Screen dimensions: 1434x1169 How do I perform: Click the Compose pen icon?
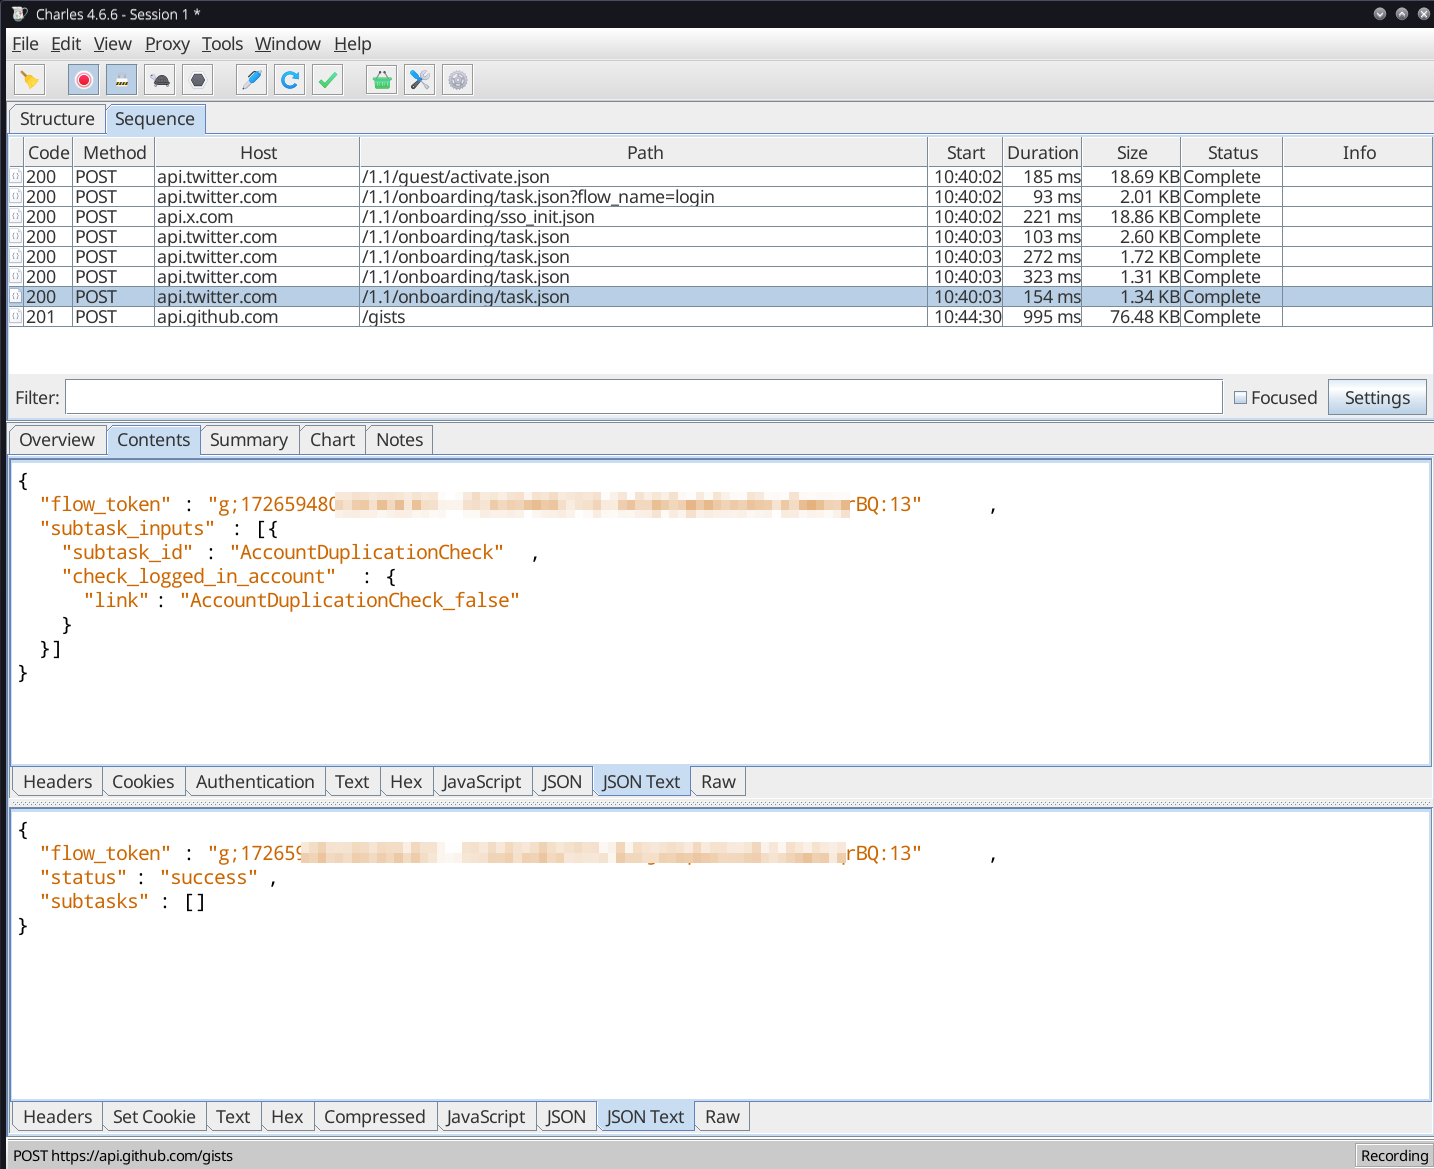[252, 80]
